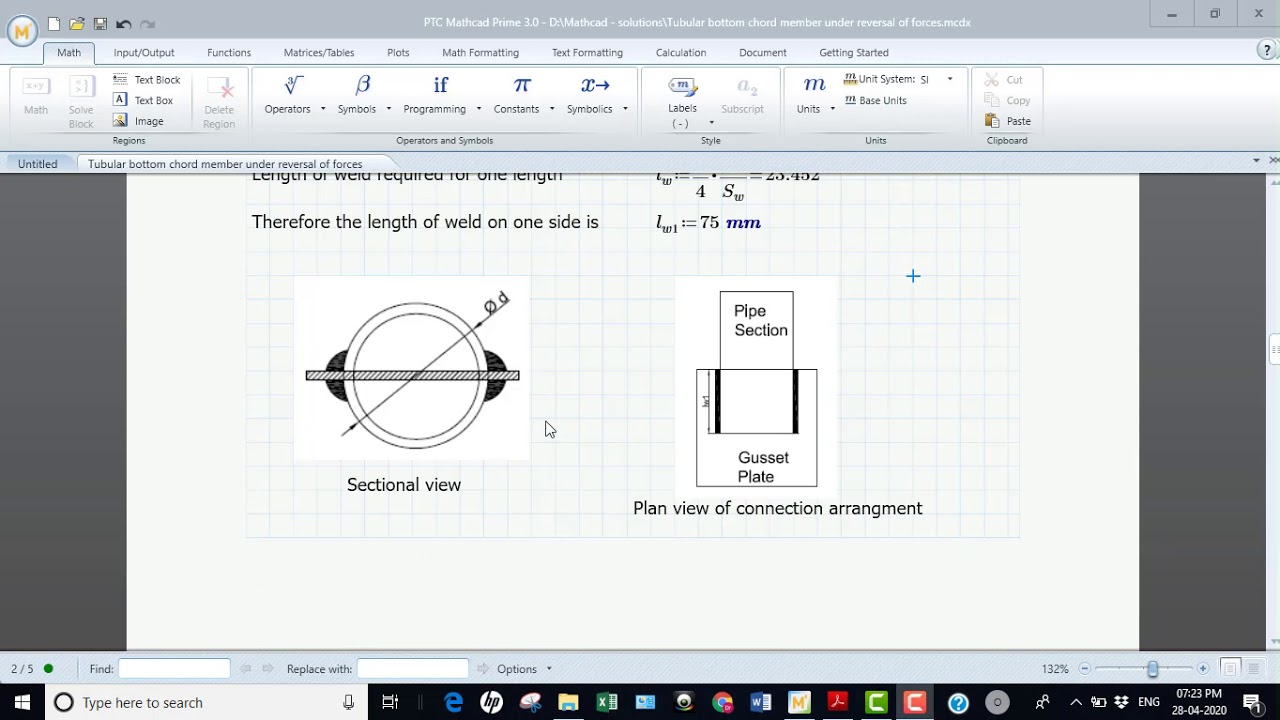The image size is (1280, 720).
Task: Open Mathcad help question mark icon
Action: 1267,51
